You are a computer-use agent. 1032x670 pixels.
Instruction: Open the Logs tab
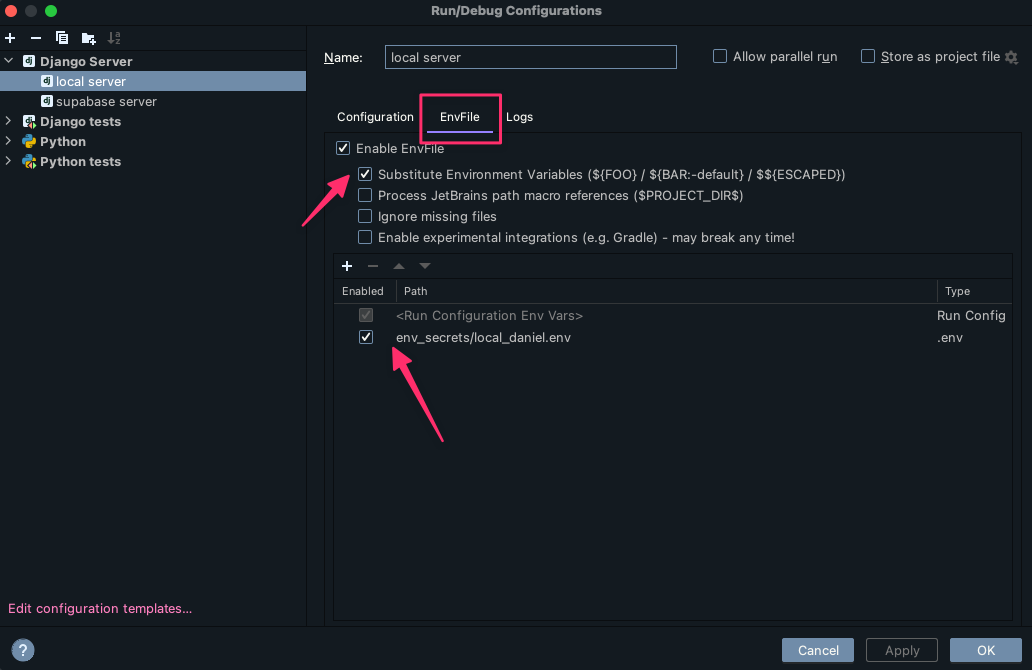[x=519, y=117]
